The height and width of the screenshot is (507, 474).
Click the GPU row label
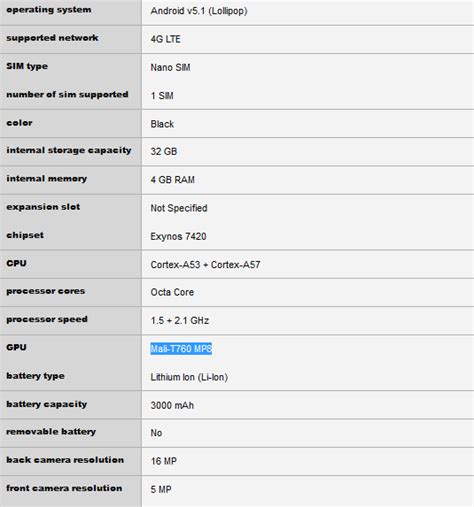coord(16,347)
